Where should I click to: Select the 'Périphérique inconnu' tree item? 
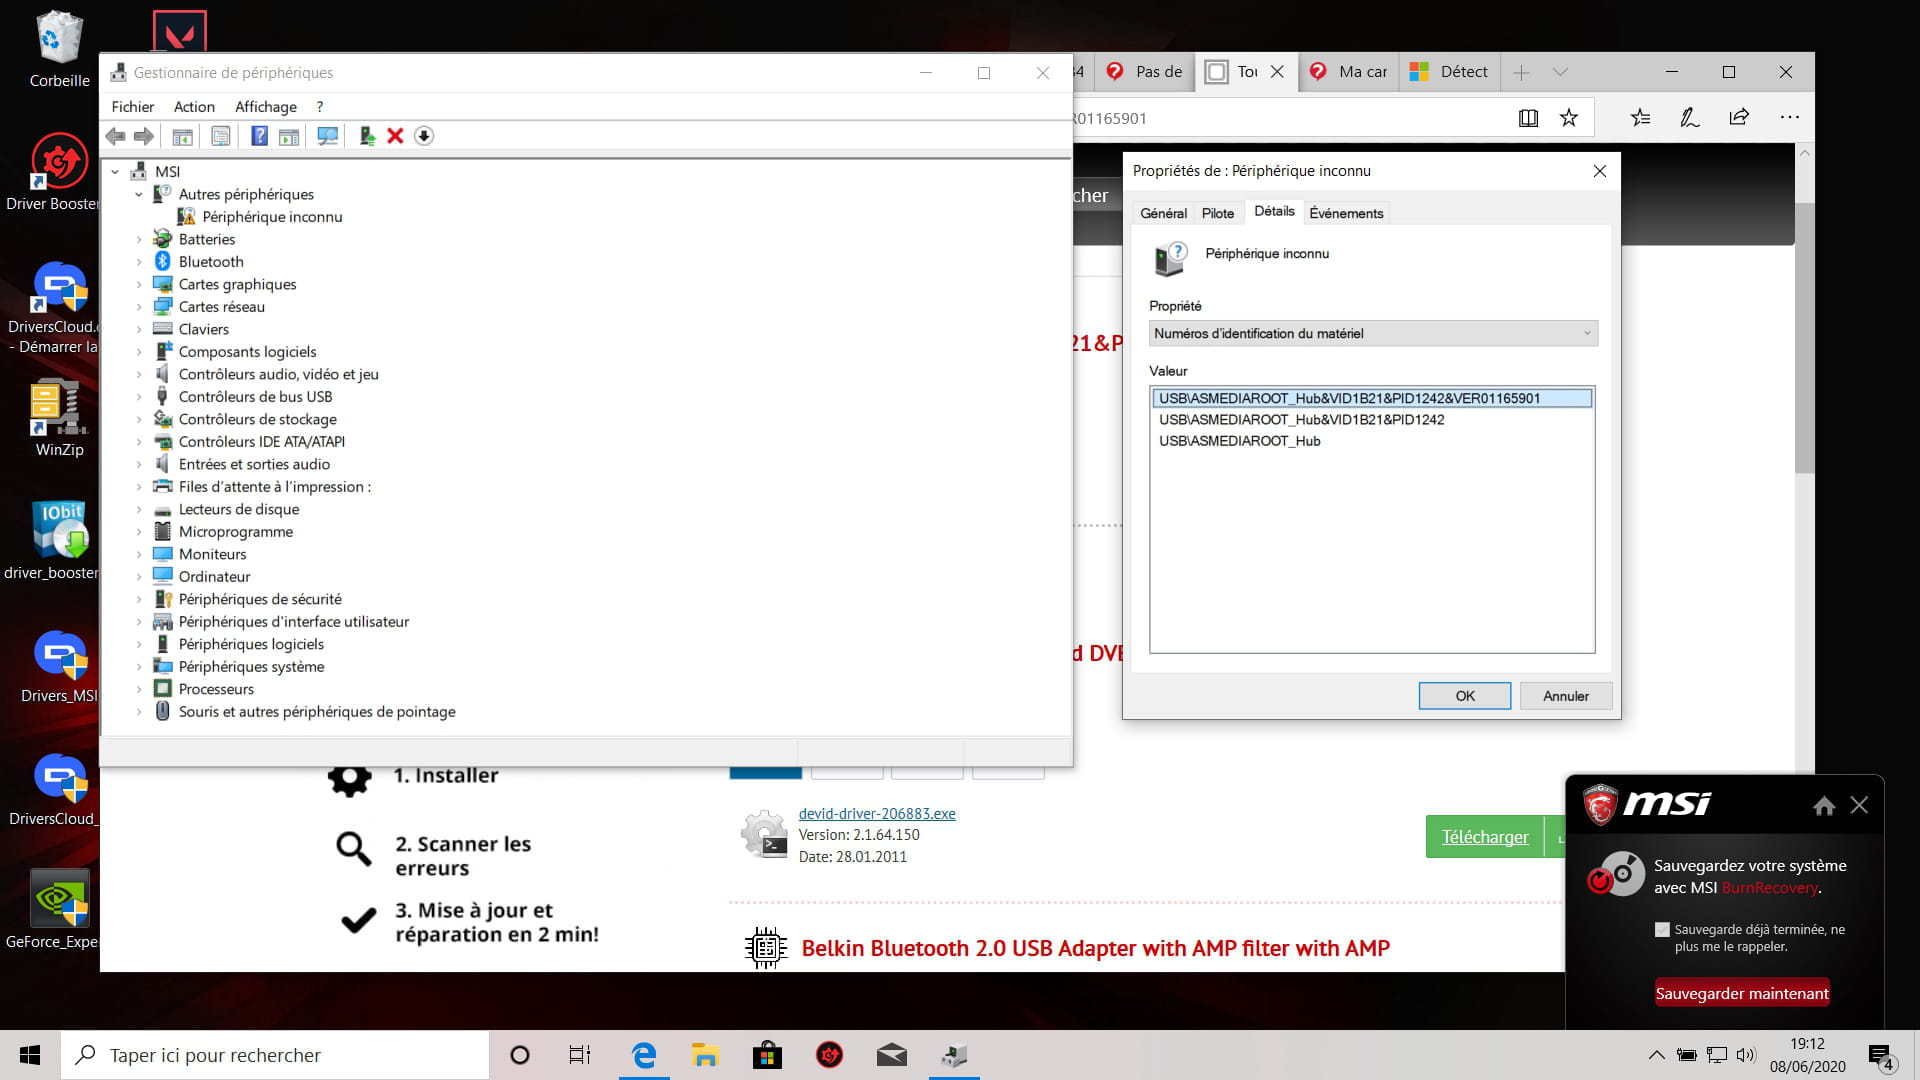point(272,217)
